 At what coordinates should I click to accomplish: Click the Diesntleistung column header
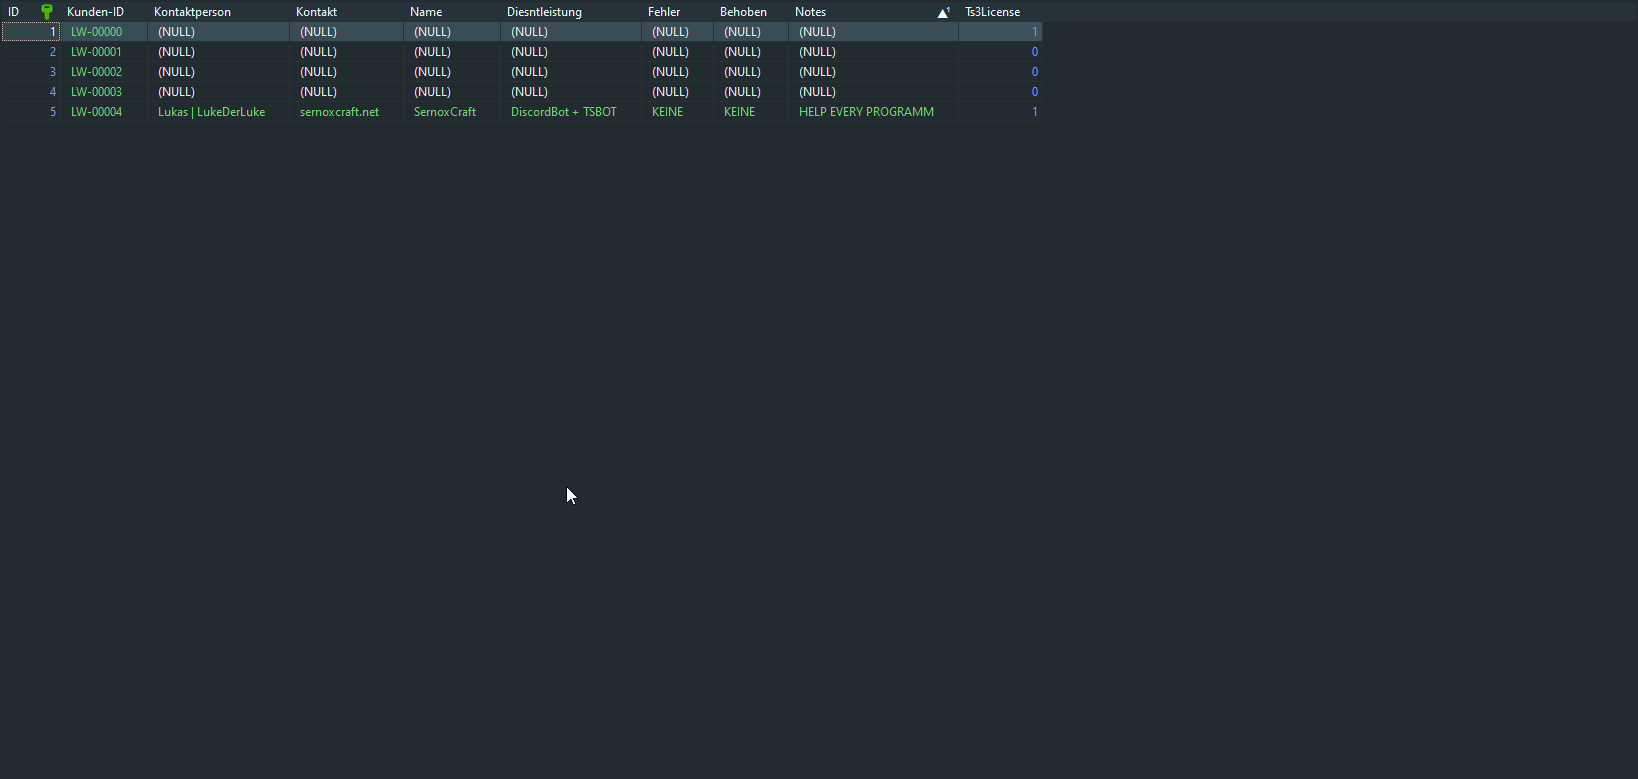point(544,12)
